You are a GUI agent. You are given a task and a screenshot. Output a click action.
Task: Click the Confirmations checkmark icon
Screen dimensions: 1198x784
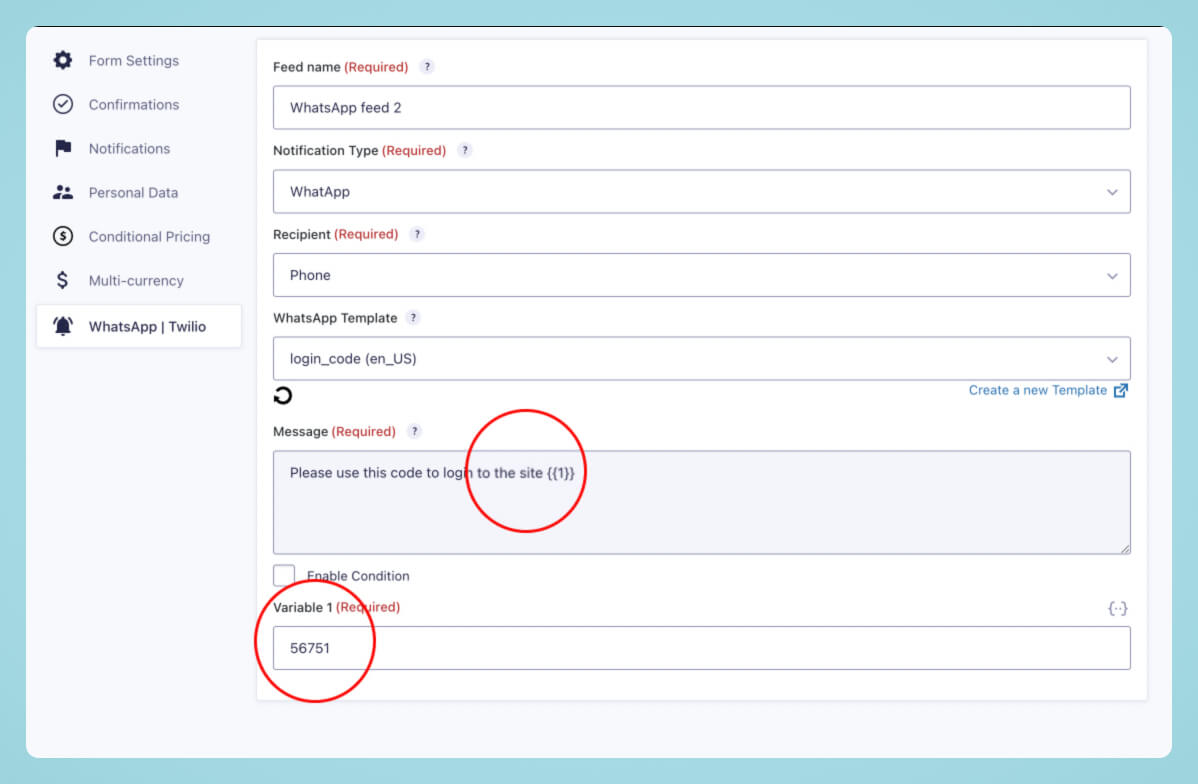(x=63, y=104)
